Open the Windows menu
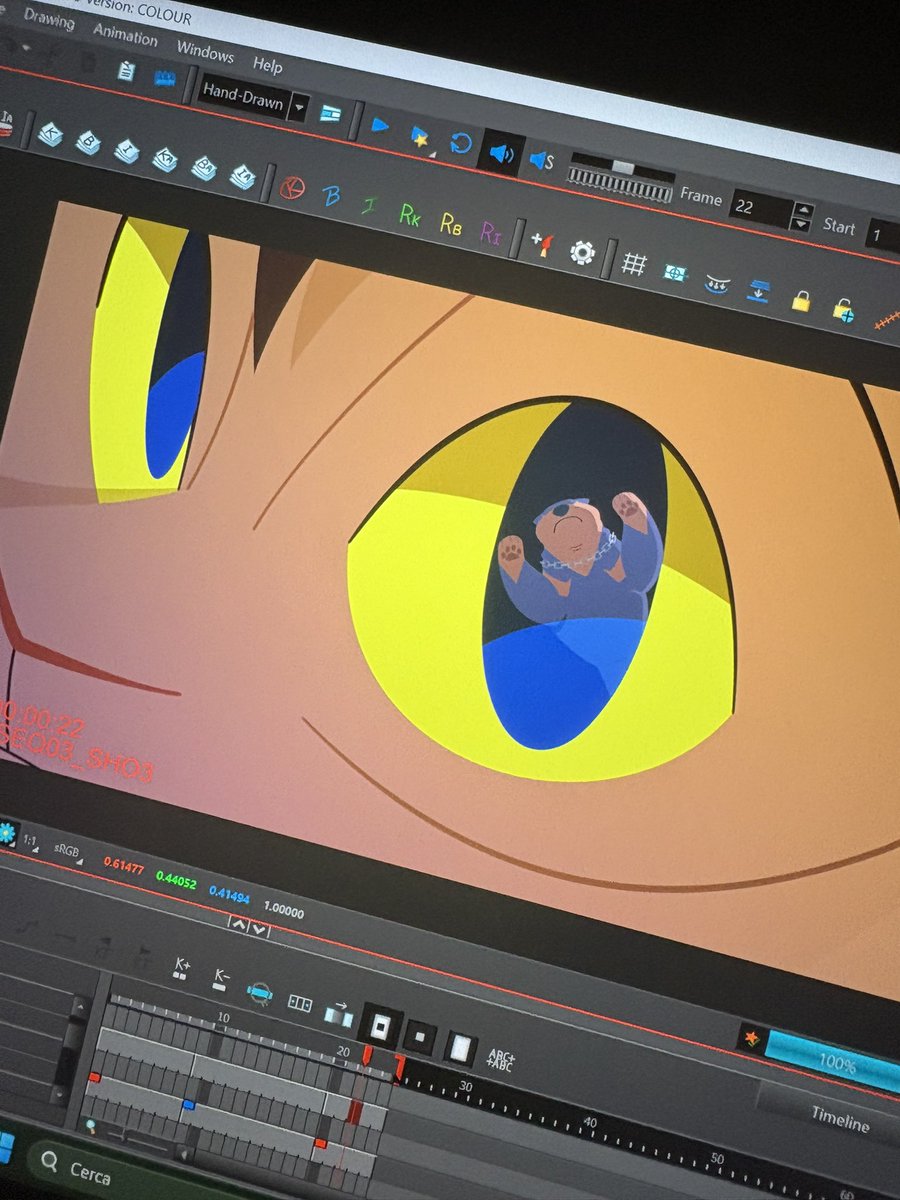Image resolution: width=900 pixels, height=1200 pixels. (205, 51)
